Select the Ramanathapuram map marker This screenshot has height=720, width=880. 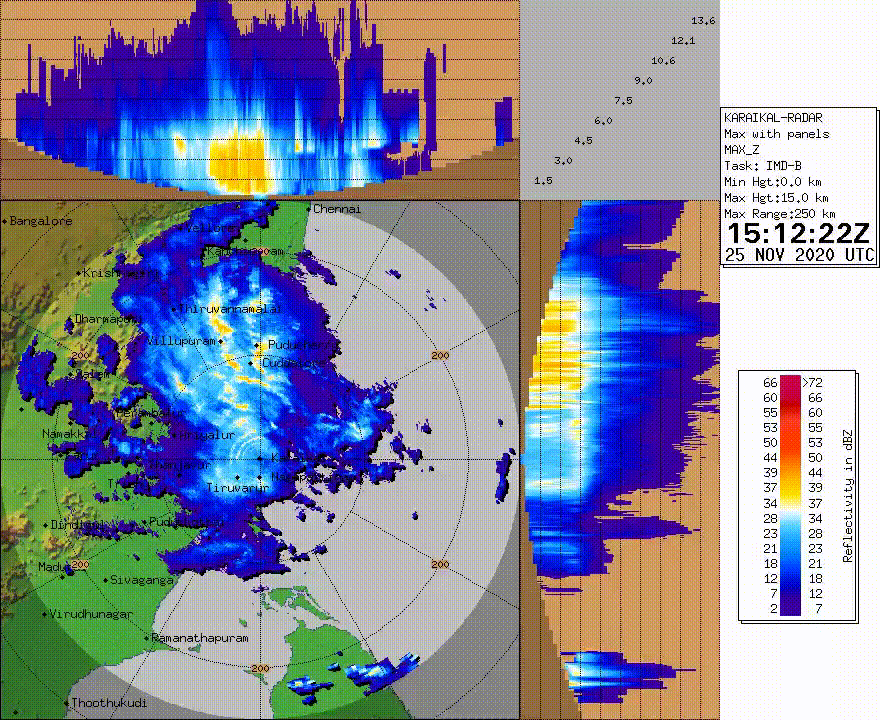coord(148,638)
